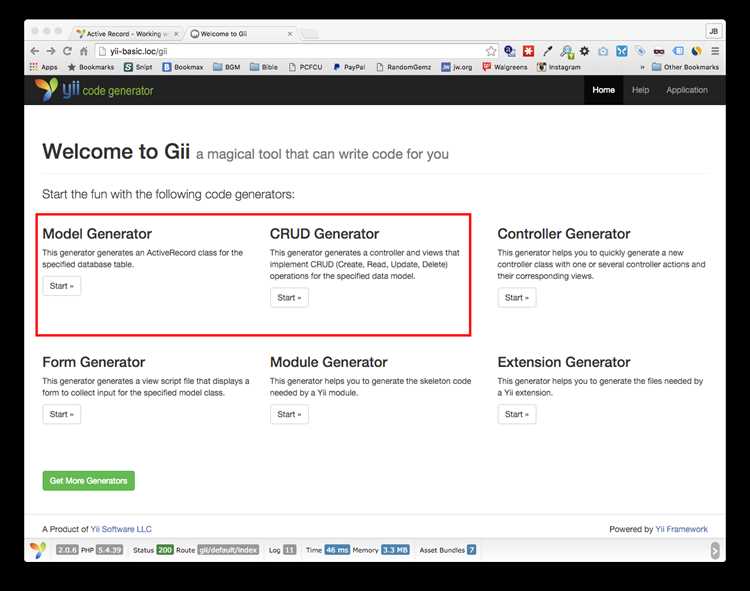Viewport: 750px width, 591px height.
Task: Open the Walgreens bookmark
Action: [505, 67]
